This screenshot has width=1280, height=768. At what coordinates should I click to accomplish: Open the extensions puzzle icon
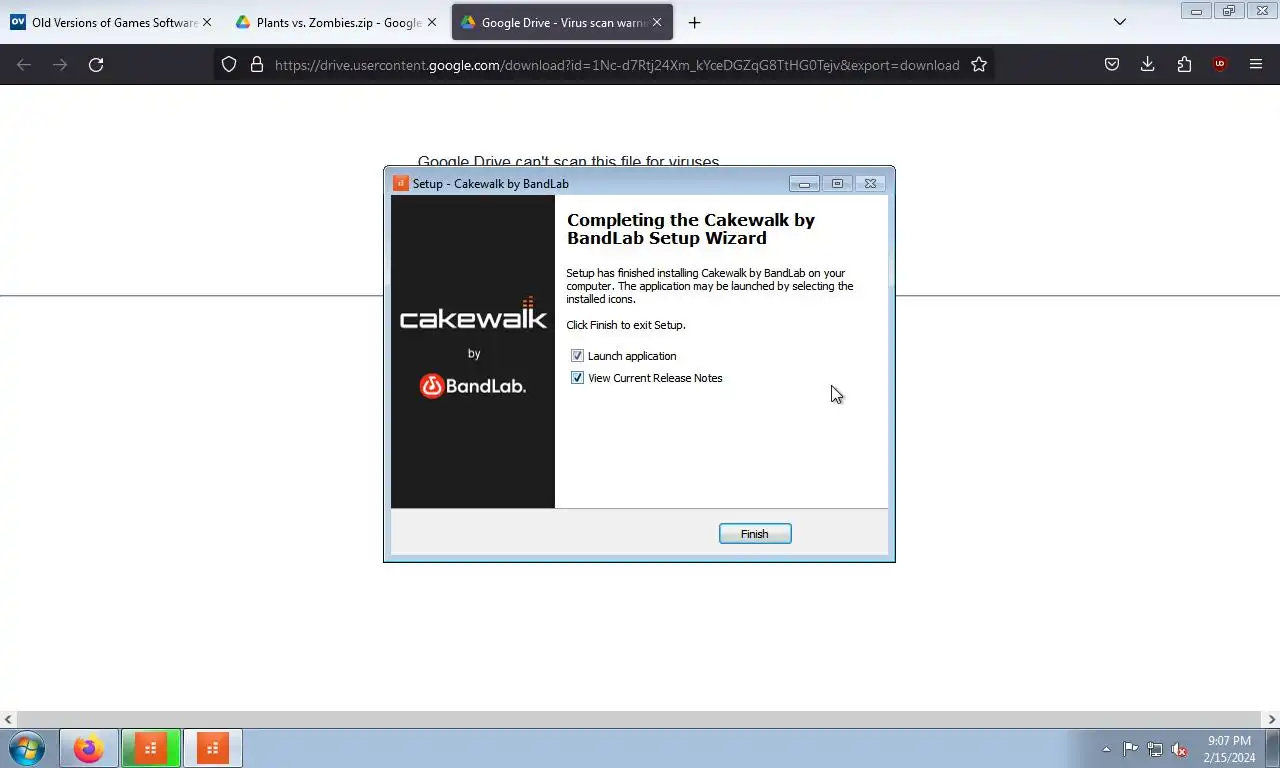1184,65
